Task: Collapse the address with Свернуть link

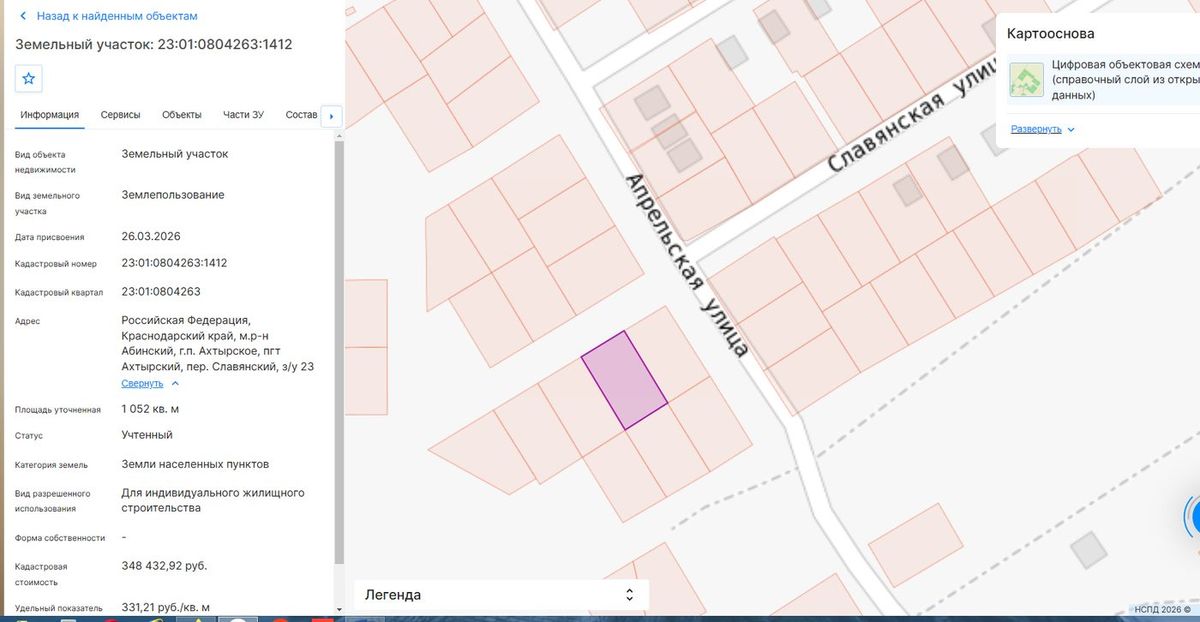Action: click(x=142, y=383)
